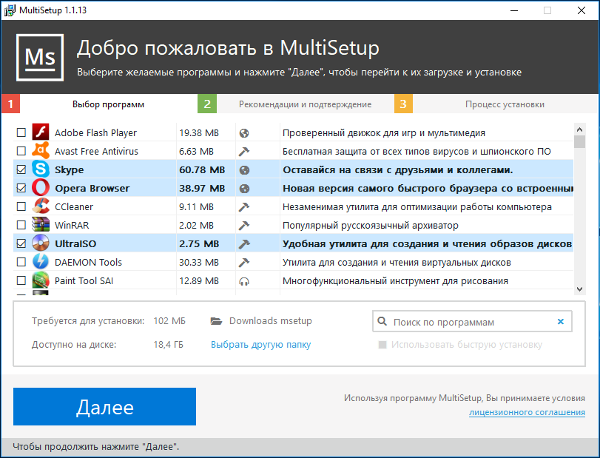Click the Downloads folder icon
600x458 pixels.
216,322
